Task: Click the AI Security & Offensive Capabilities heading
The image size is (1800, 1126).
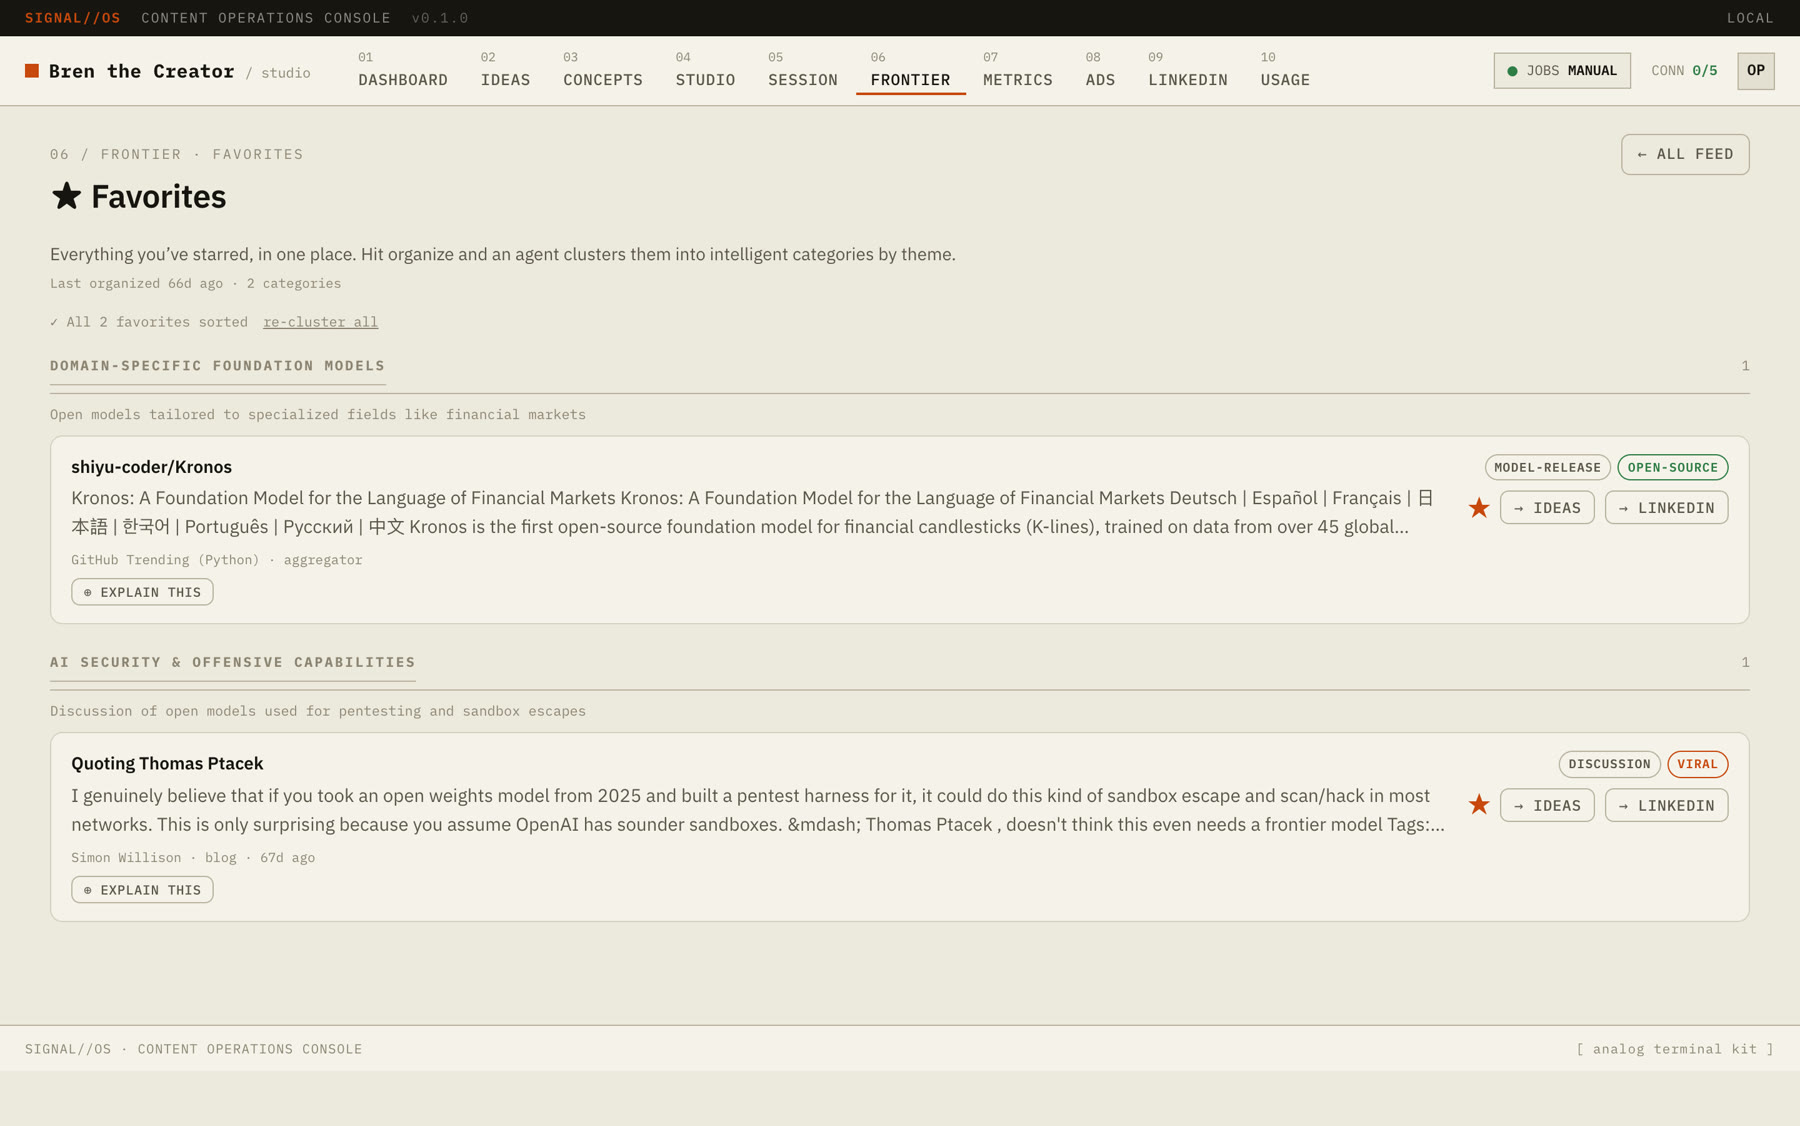Action: click(x=232, y=662)
